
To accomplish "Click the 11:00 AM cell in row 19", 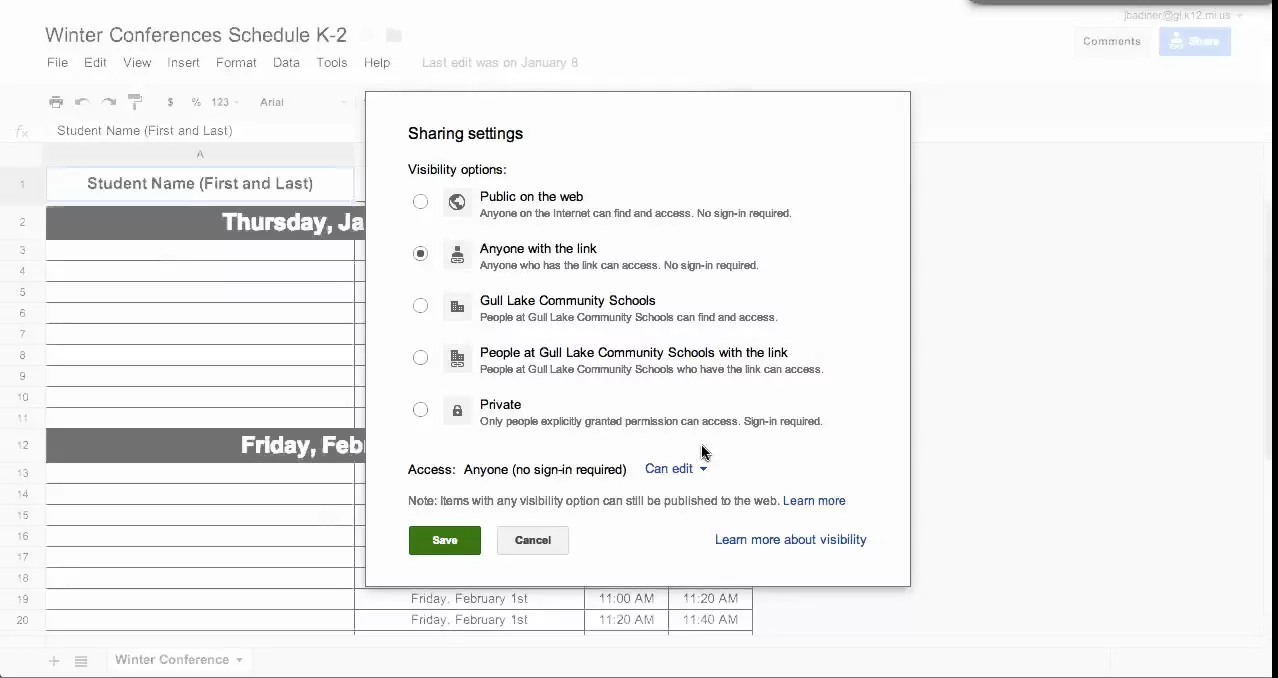I will 626,599.
